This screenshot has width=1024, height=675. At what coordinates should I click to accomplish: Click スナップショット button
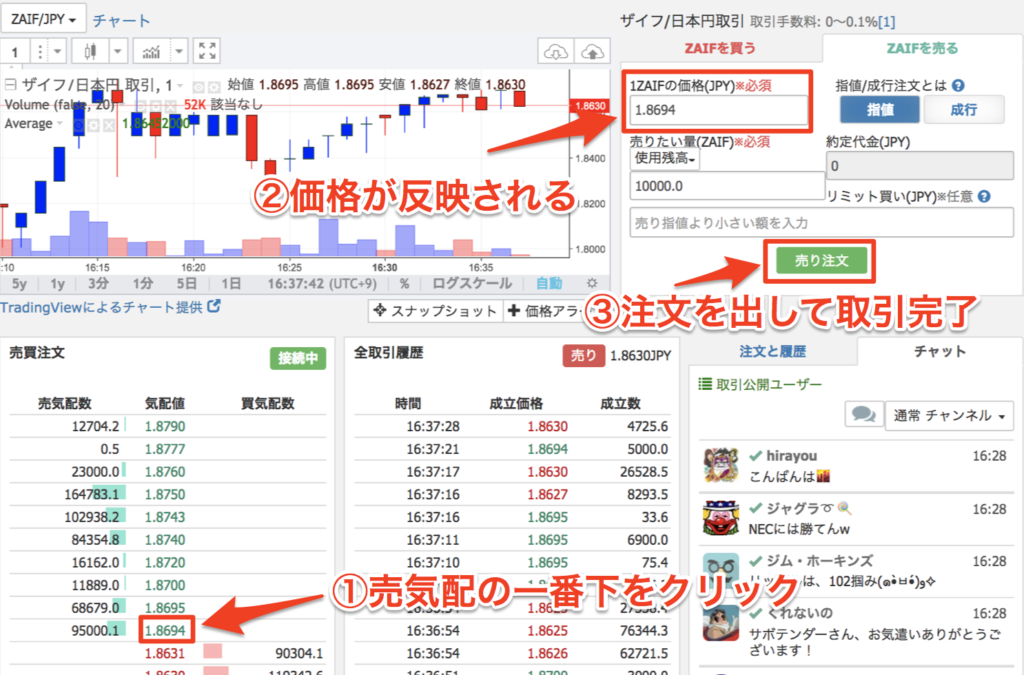coord(436,311)
